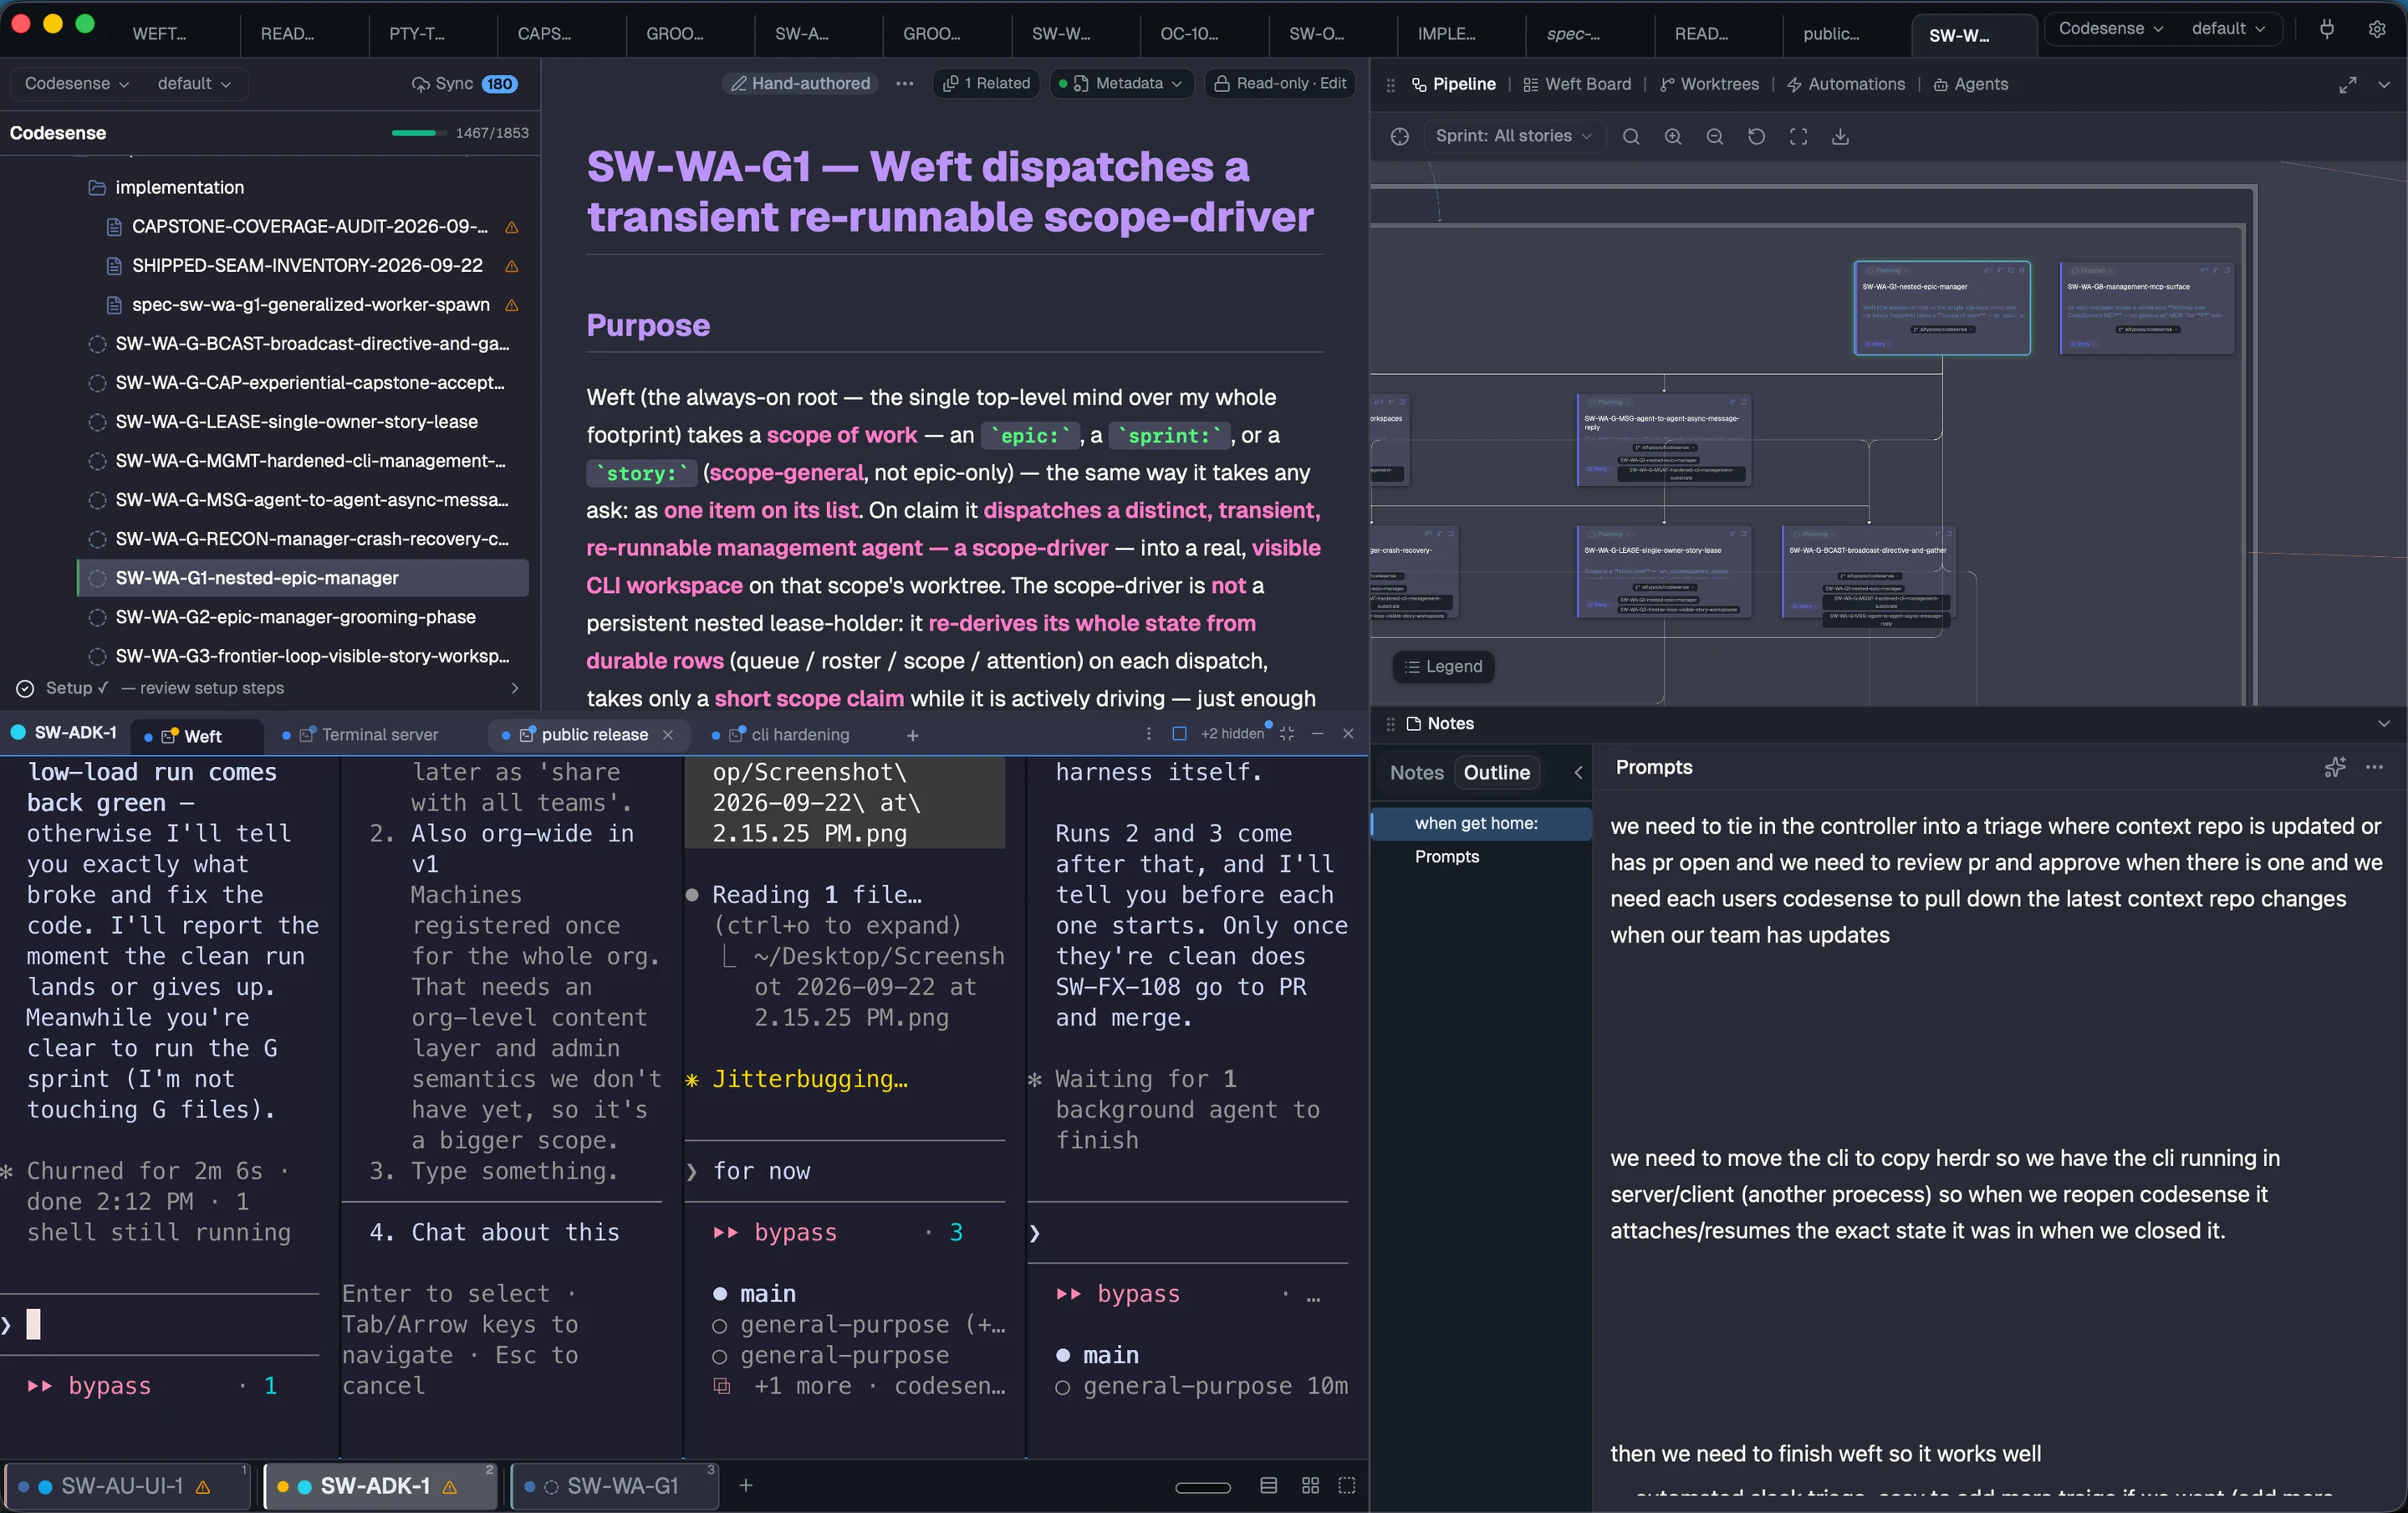2408x1513 pixels.
Task: Click the dashed-square layout icon in bottom bar
Action: (1347, 1485)
